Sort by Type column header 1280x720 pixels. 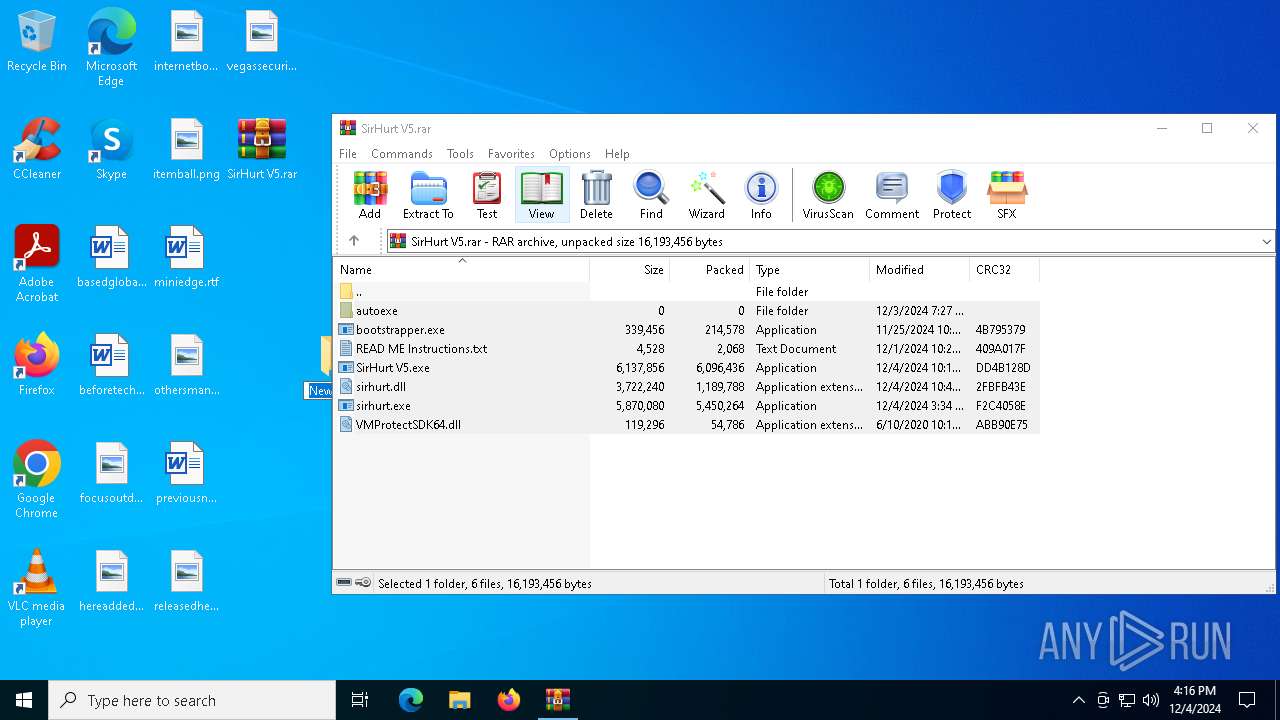[x=810, y=270]
